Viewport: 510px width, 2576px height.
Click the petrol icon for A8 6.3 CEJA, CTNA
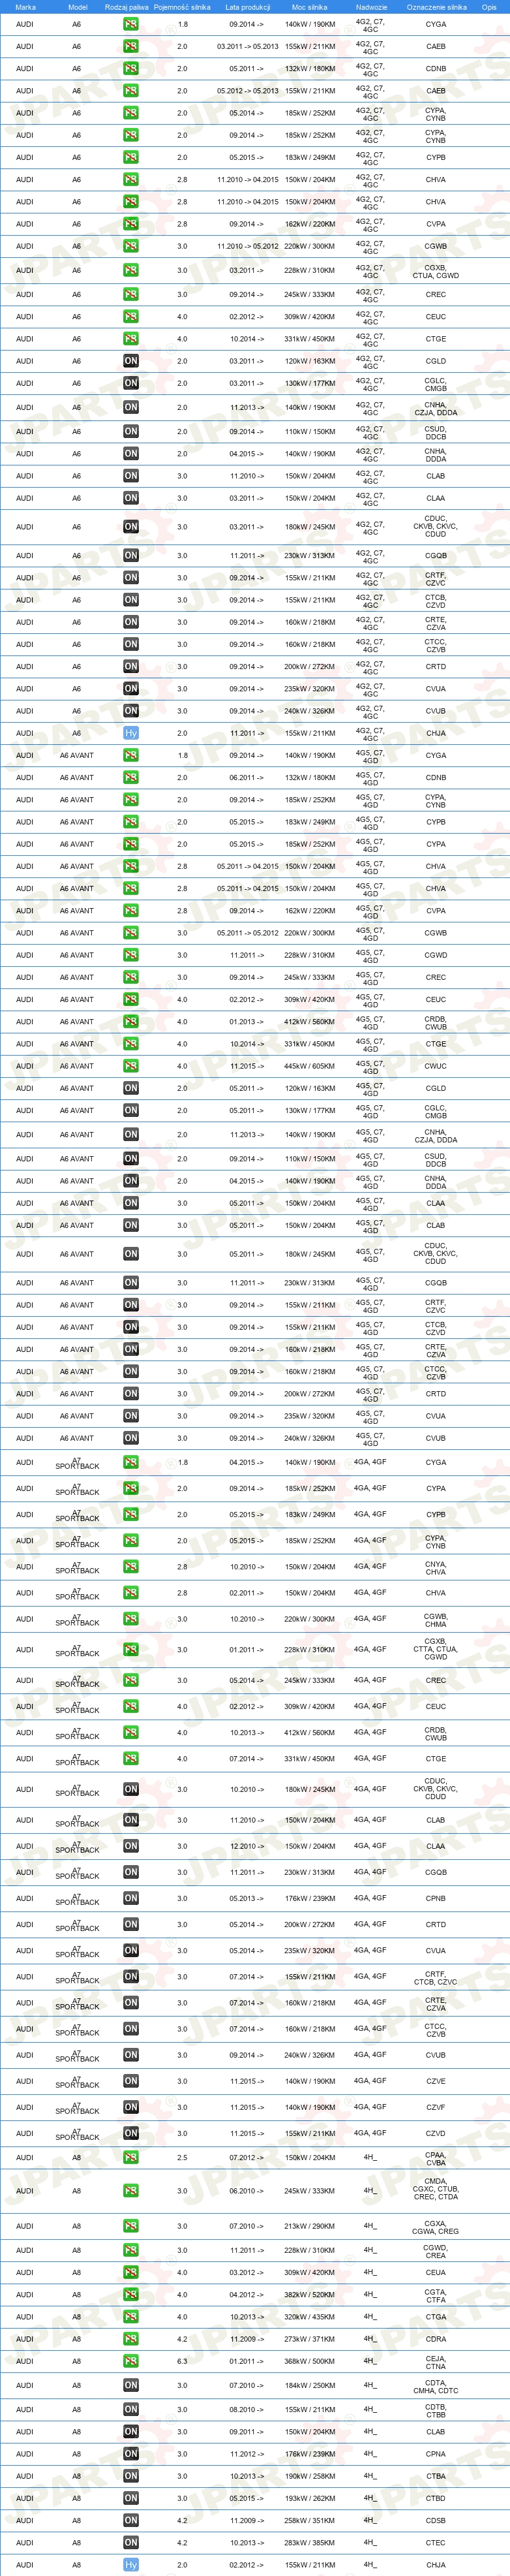pos(131,2361)
